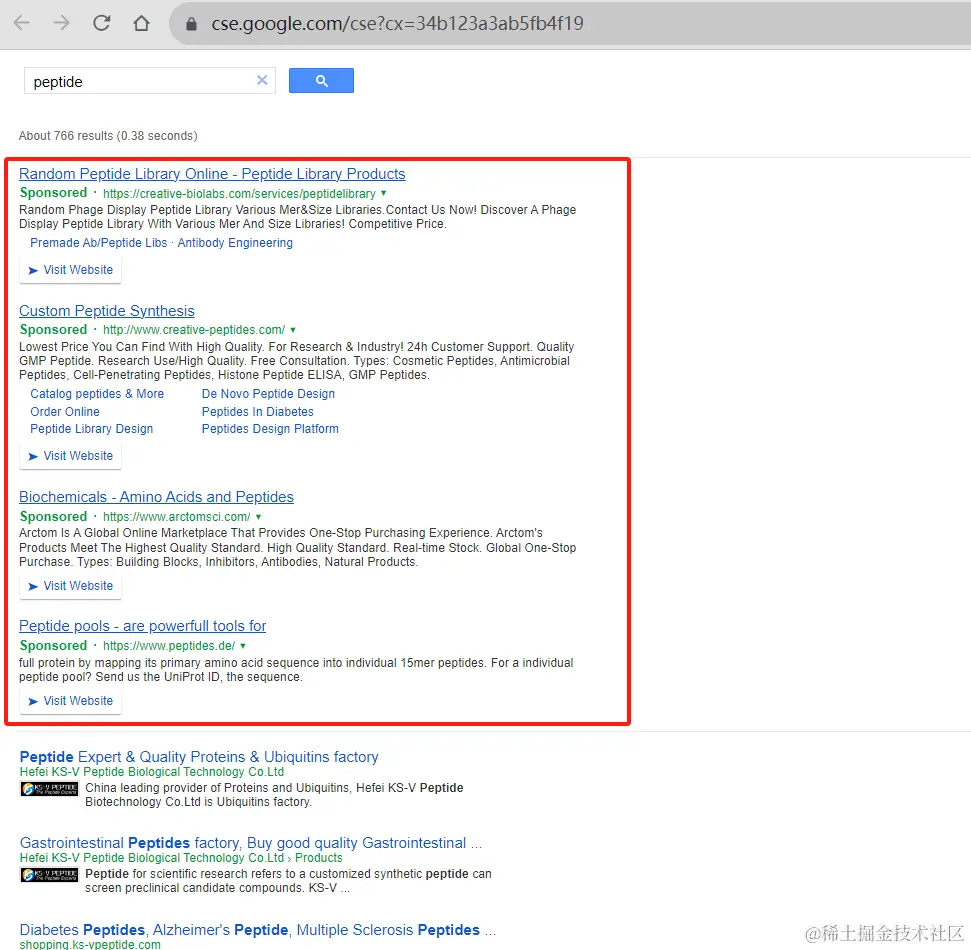Open Custom Peptide Synthesis ad title
971x950 pixels.
[x=107, y=311]
